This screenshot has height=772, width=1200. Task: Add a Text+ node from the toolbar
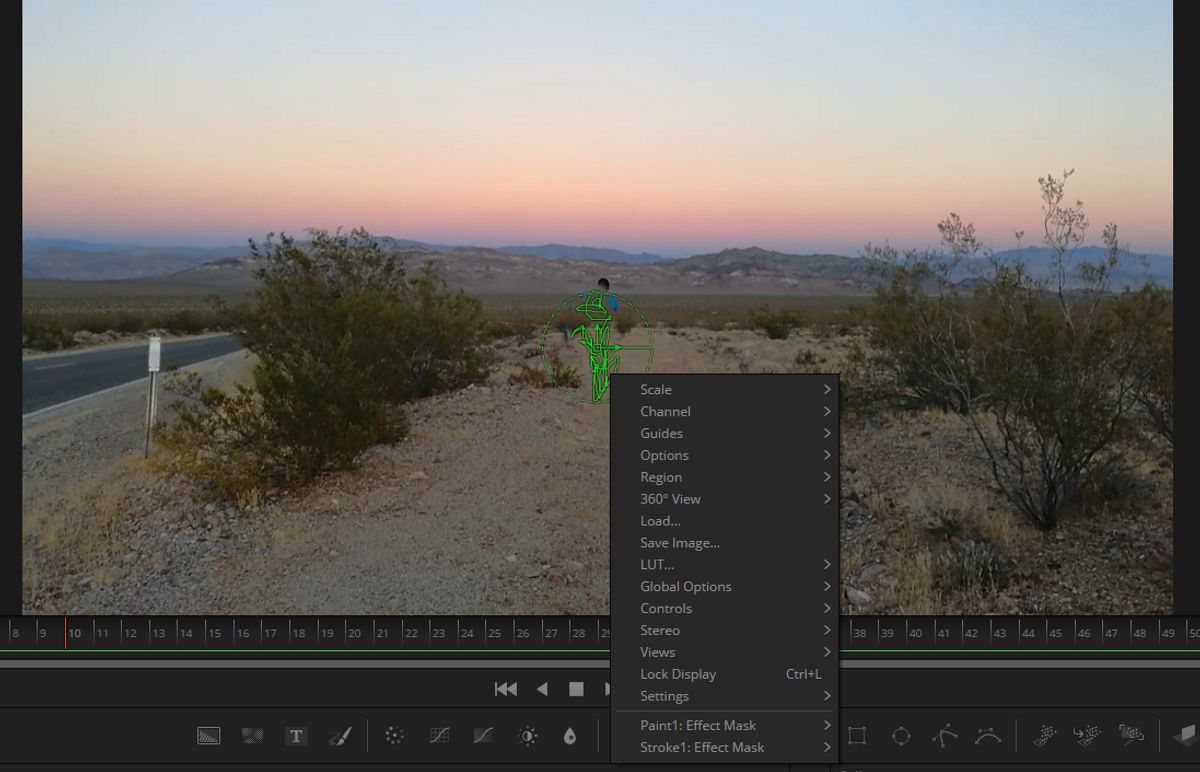[297, 735]
